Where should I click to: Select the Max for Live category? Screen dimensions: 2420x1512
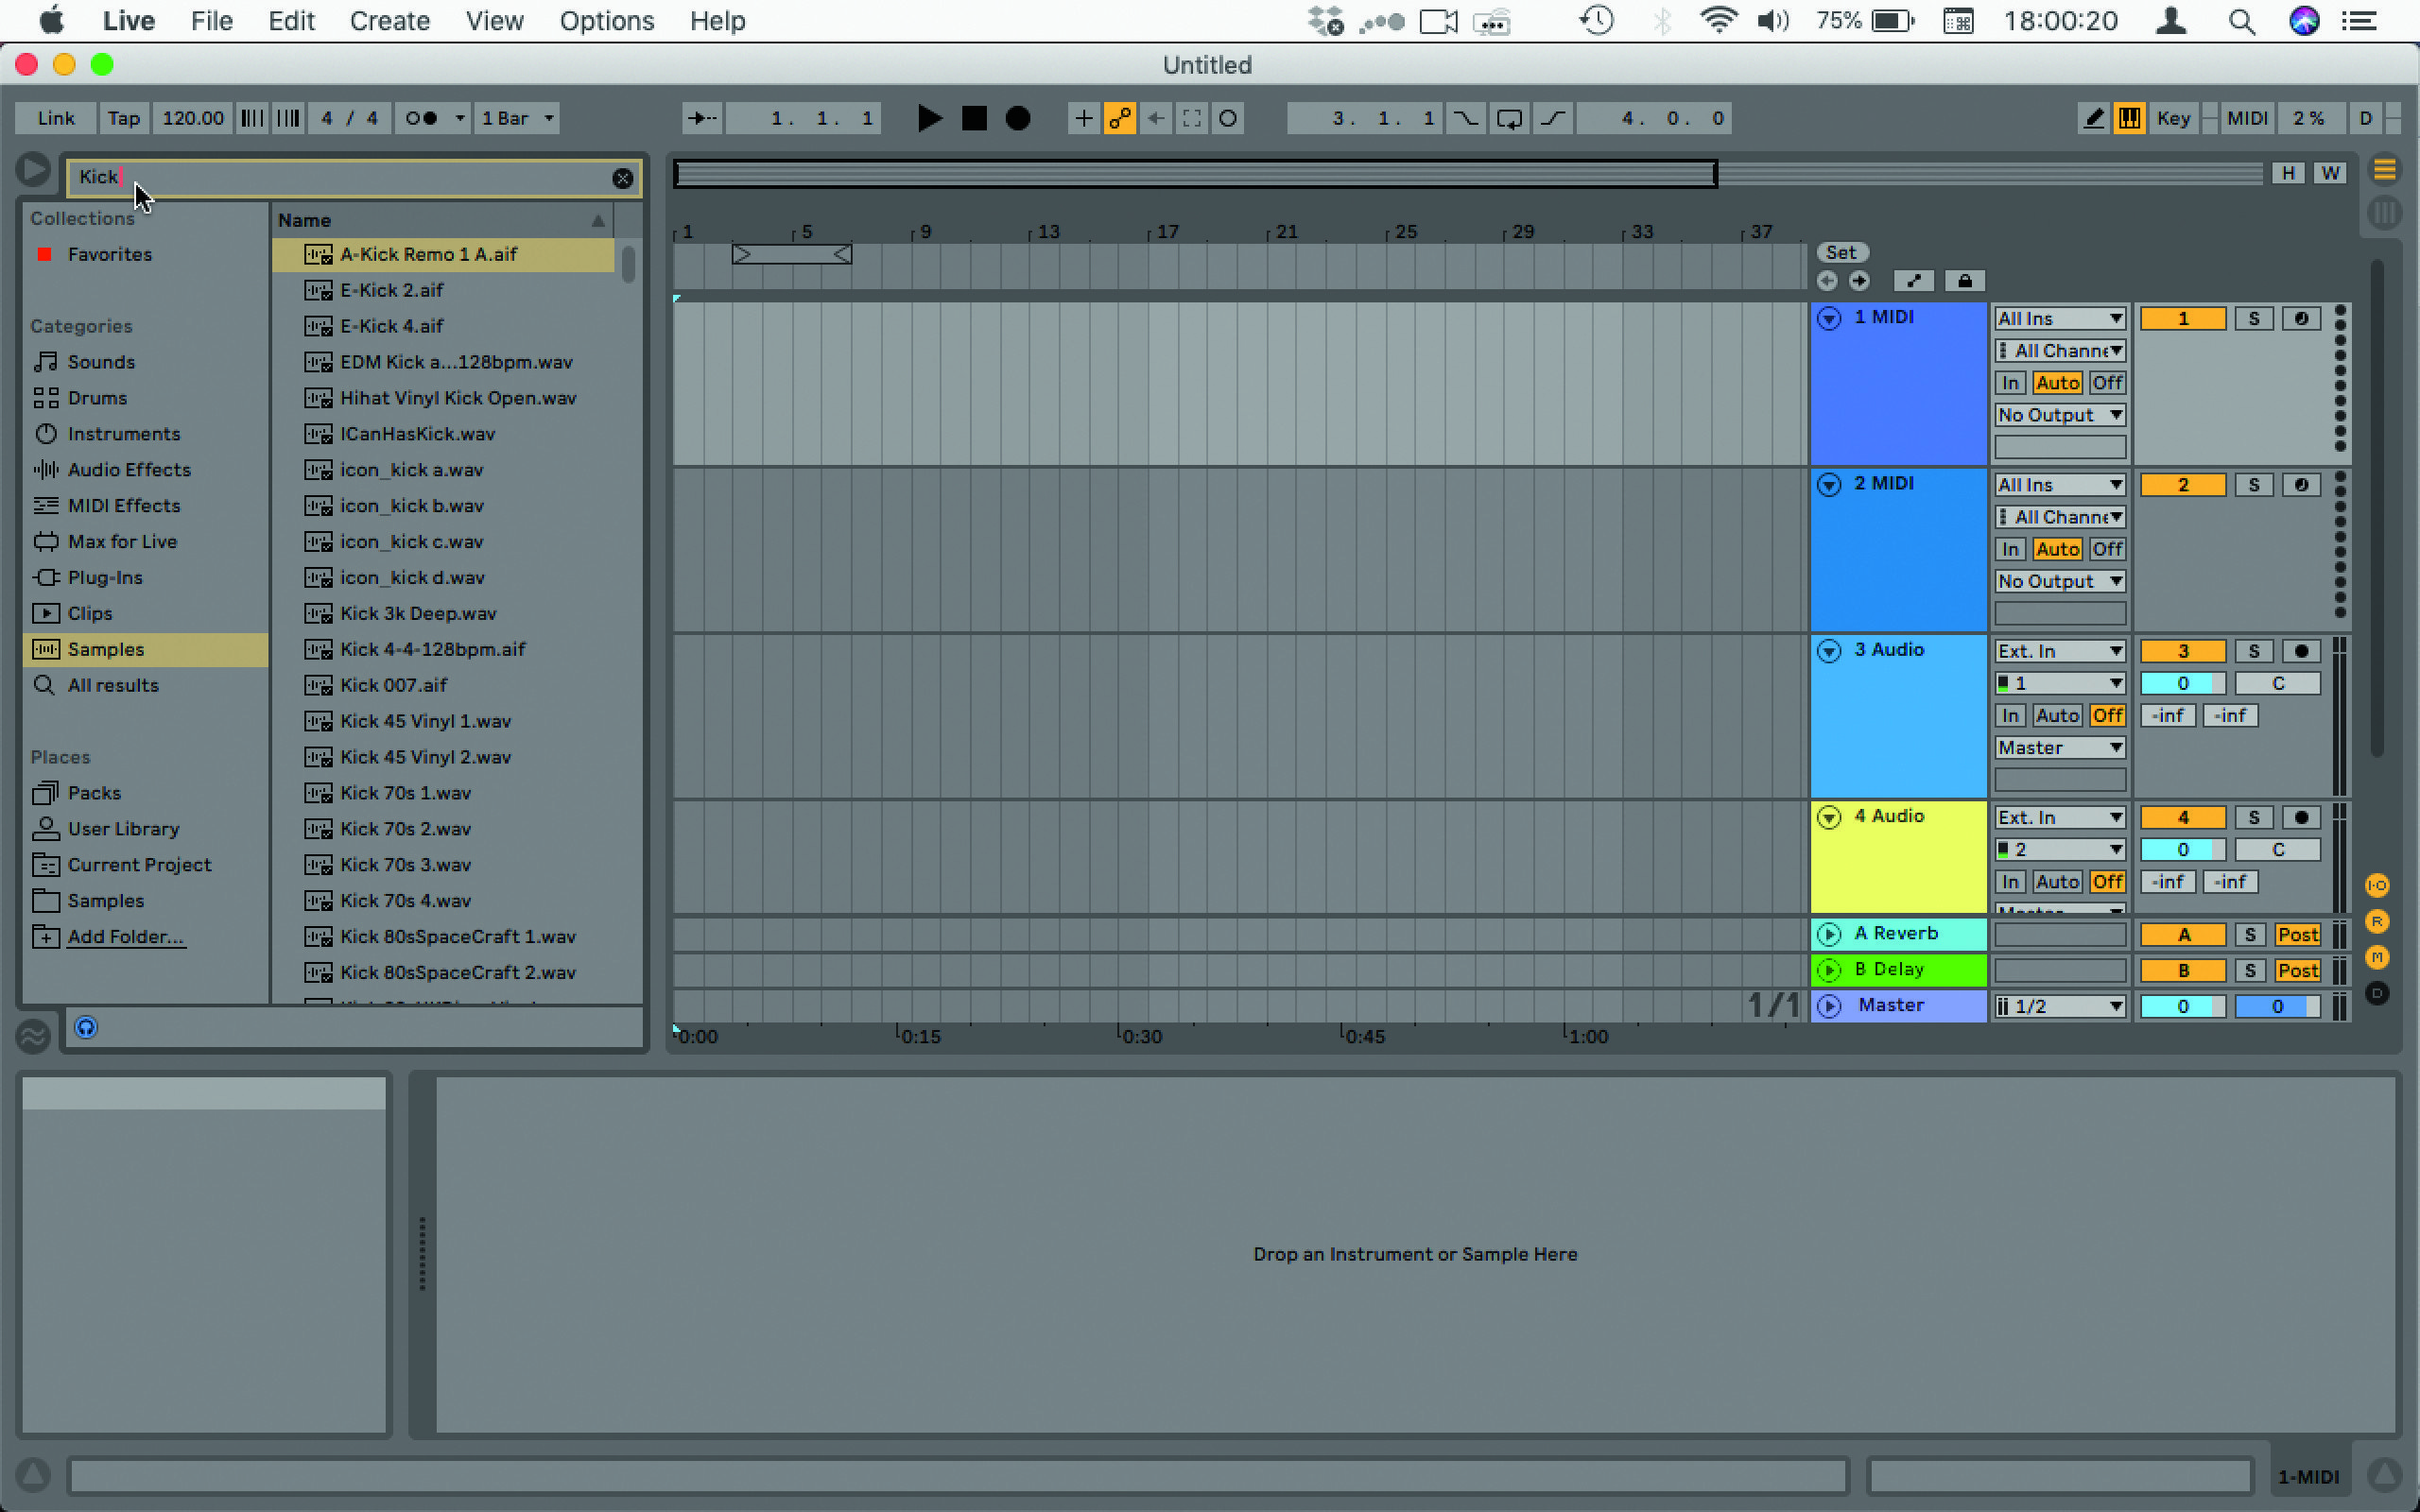point(122,542)
